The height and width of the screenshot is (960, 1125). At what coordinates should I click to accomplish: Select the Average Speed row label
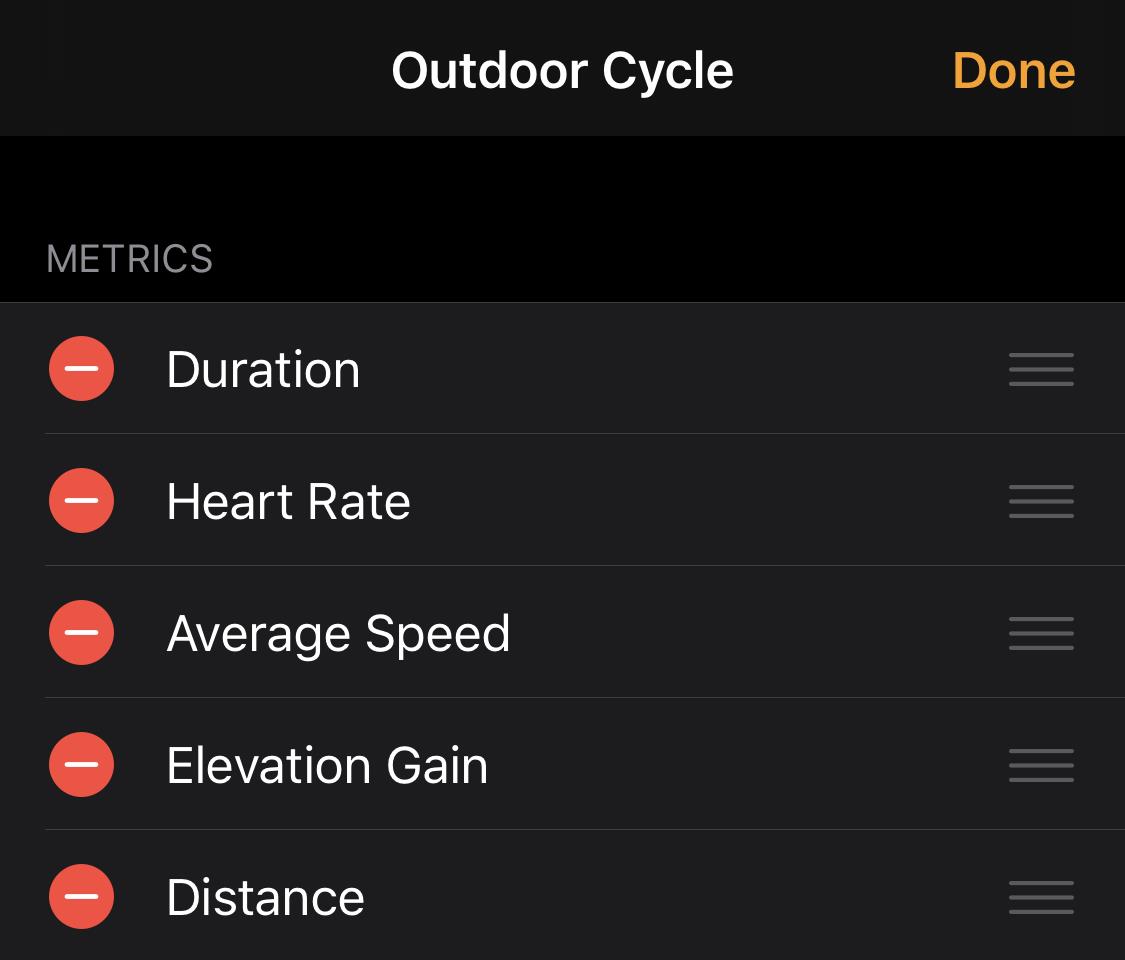tap(338, 633)
